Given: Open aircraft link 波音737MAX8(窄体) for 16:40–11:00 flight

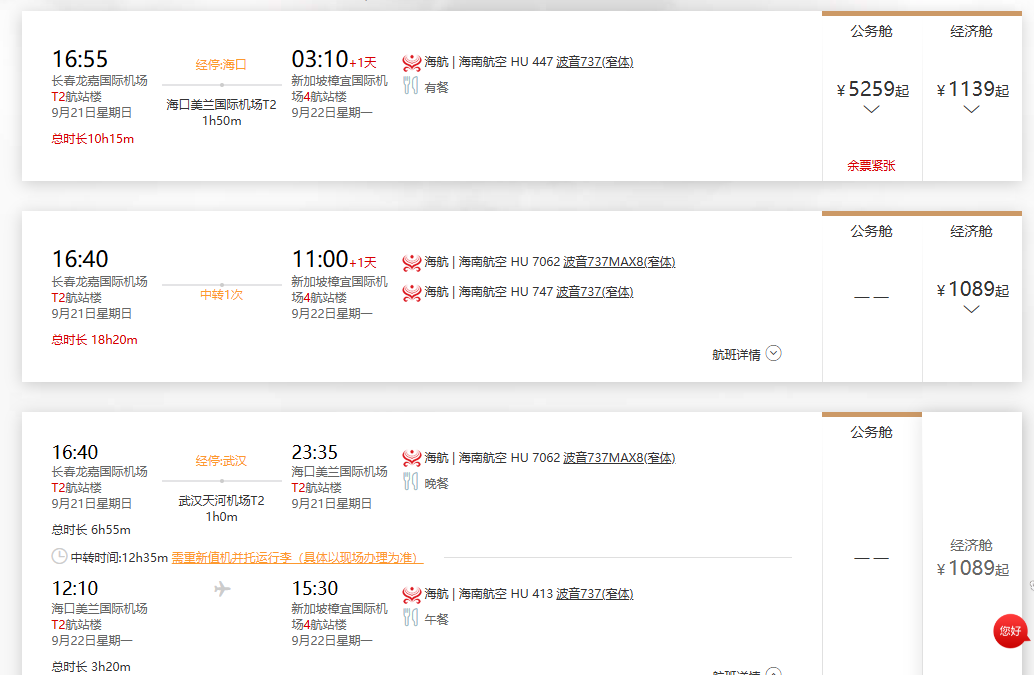Looking at the screenshot, I should click(619, 262).
